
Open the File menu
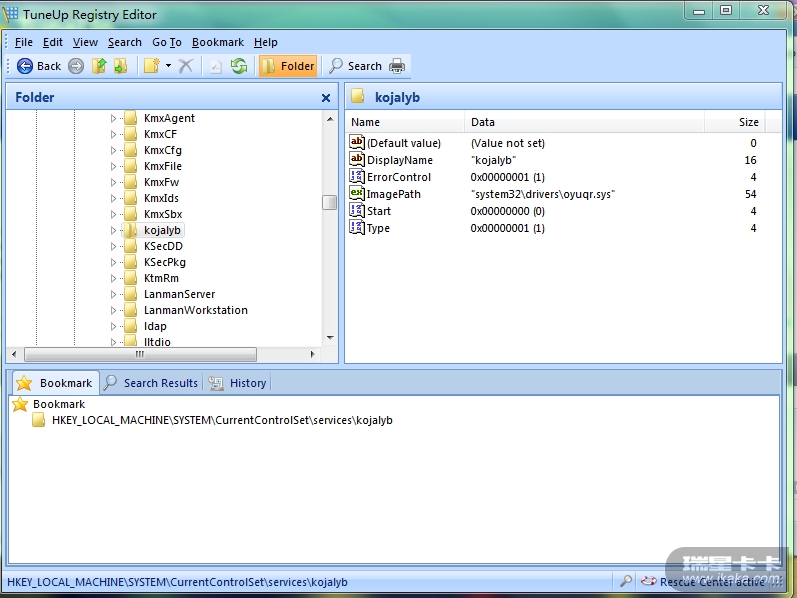(24, 42)
